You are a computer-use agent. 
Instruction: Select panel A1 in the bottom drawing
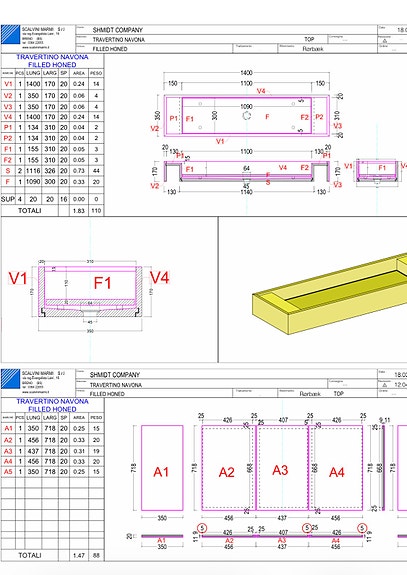[162, 468]
